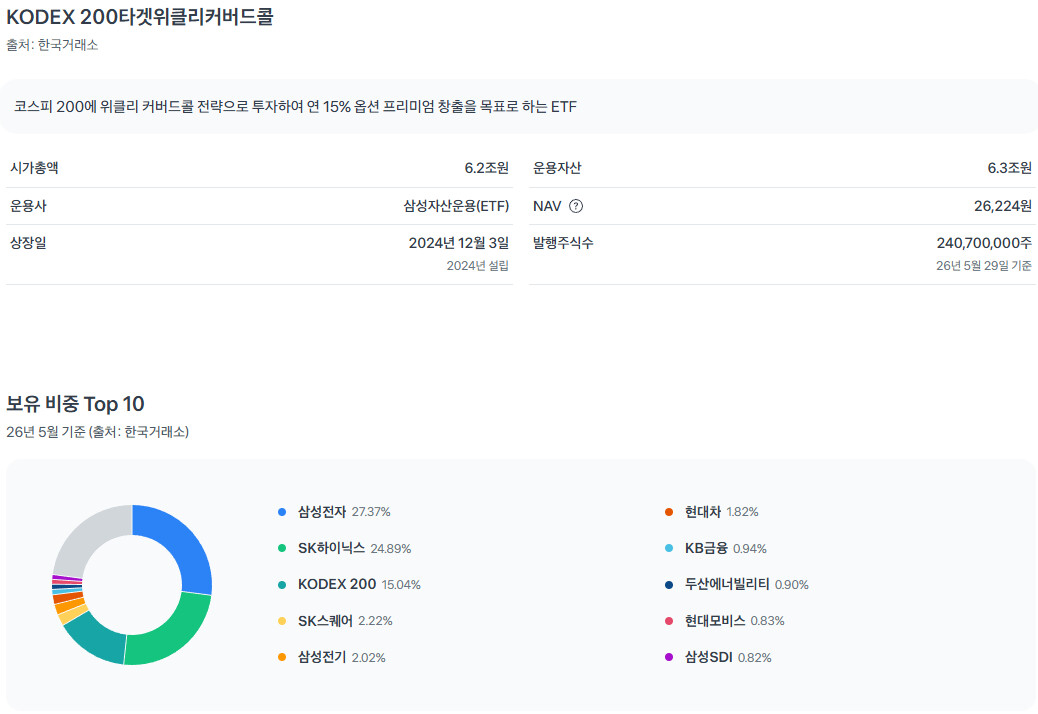Click the 2.02% weight value
The width and height of the screenshot is (1038, 714).
tap(368, 658)
